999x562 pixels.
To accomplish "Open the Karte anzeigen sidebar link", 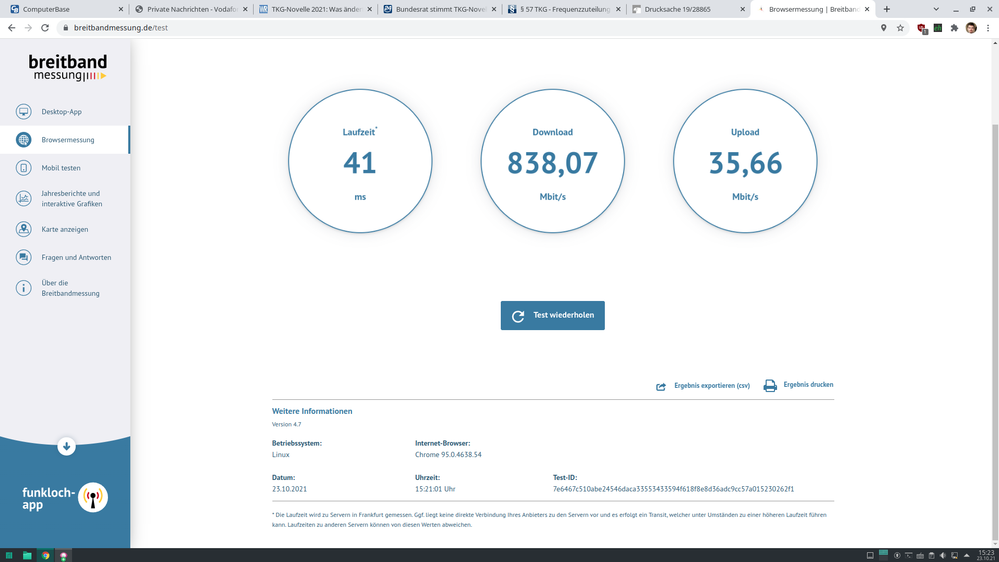I will tap(64, 229).
